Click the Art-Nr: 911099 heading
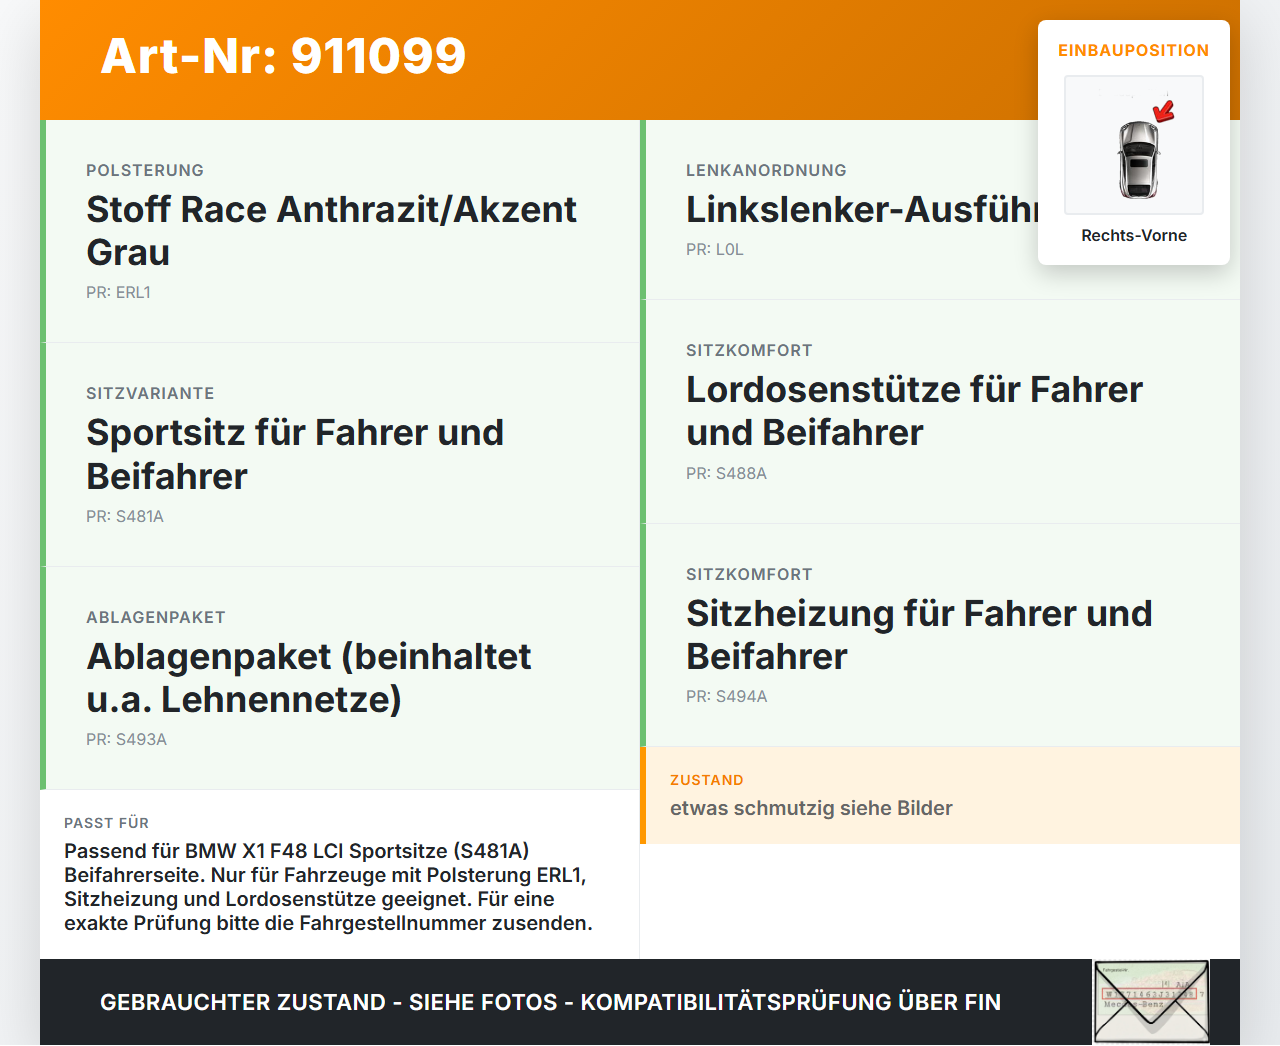The width and height of the screenshot is (1280, 1046). (x=283, y=56)
